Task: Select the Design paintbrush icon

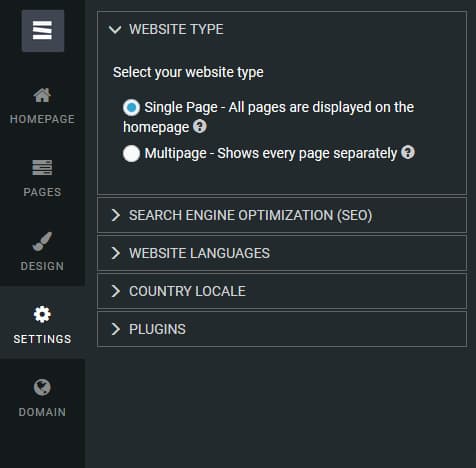Action: [42, 241]
